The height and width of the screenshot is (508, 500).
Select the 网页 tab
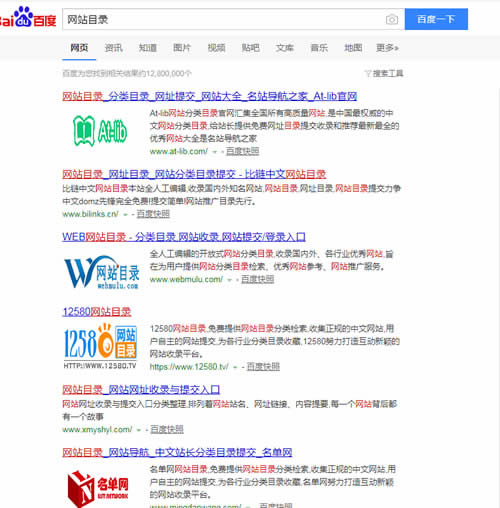[79, 48]
